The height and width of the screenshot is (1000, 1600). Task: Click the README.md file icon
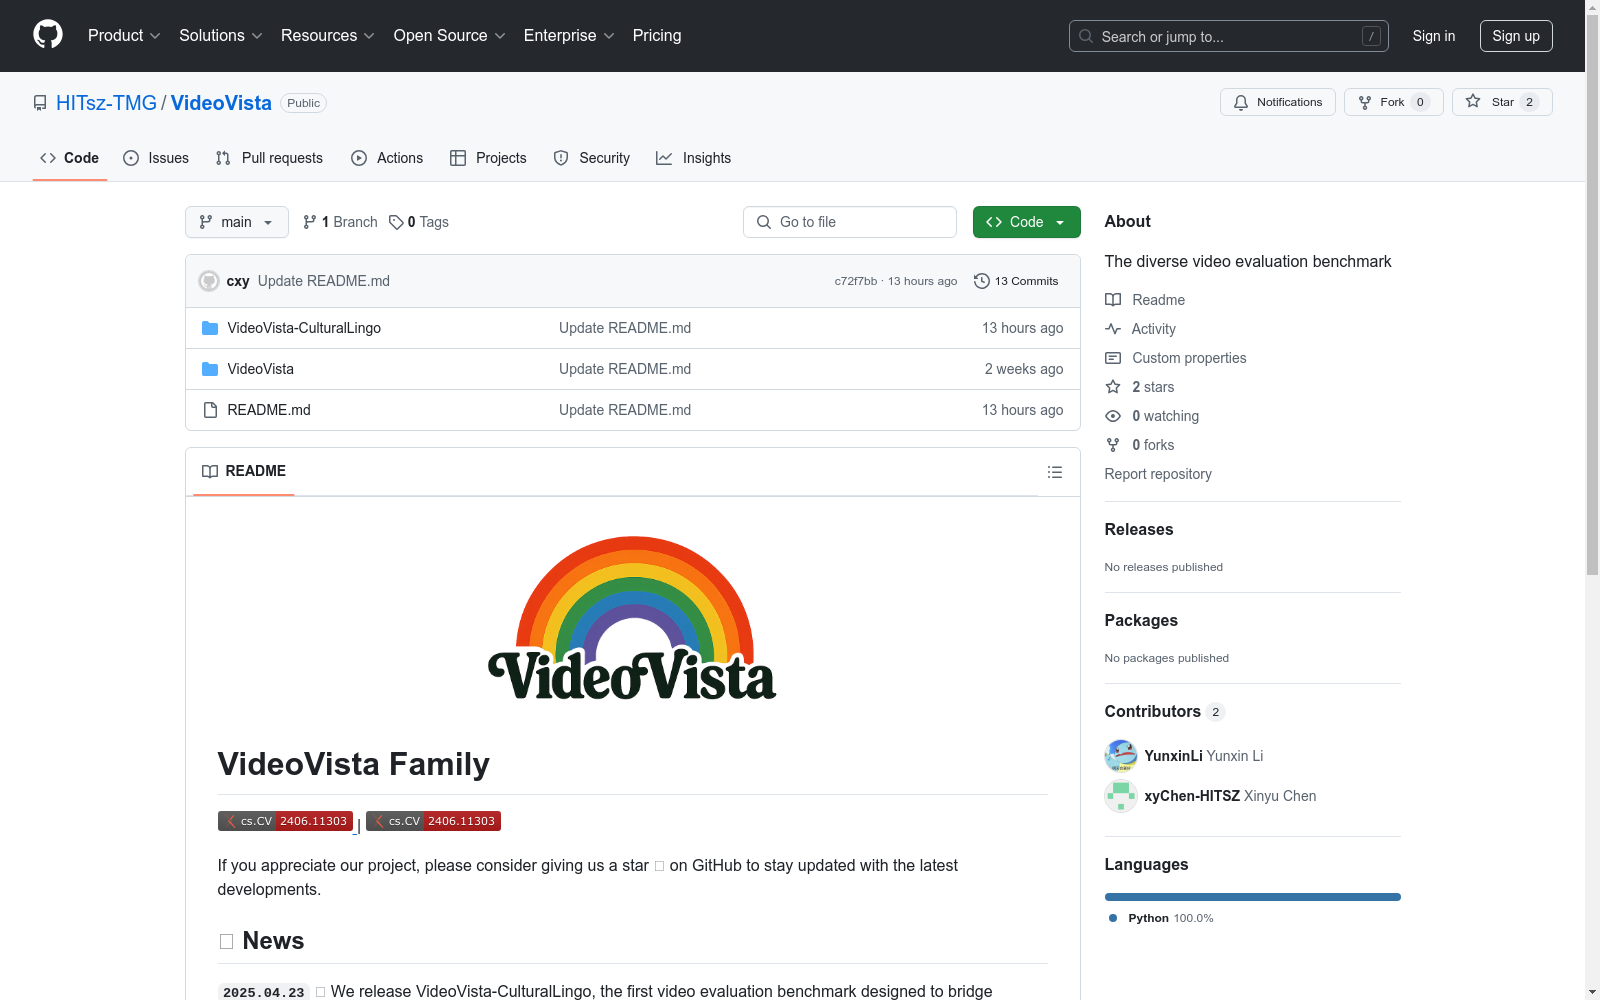[210, 410]
